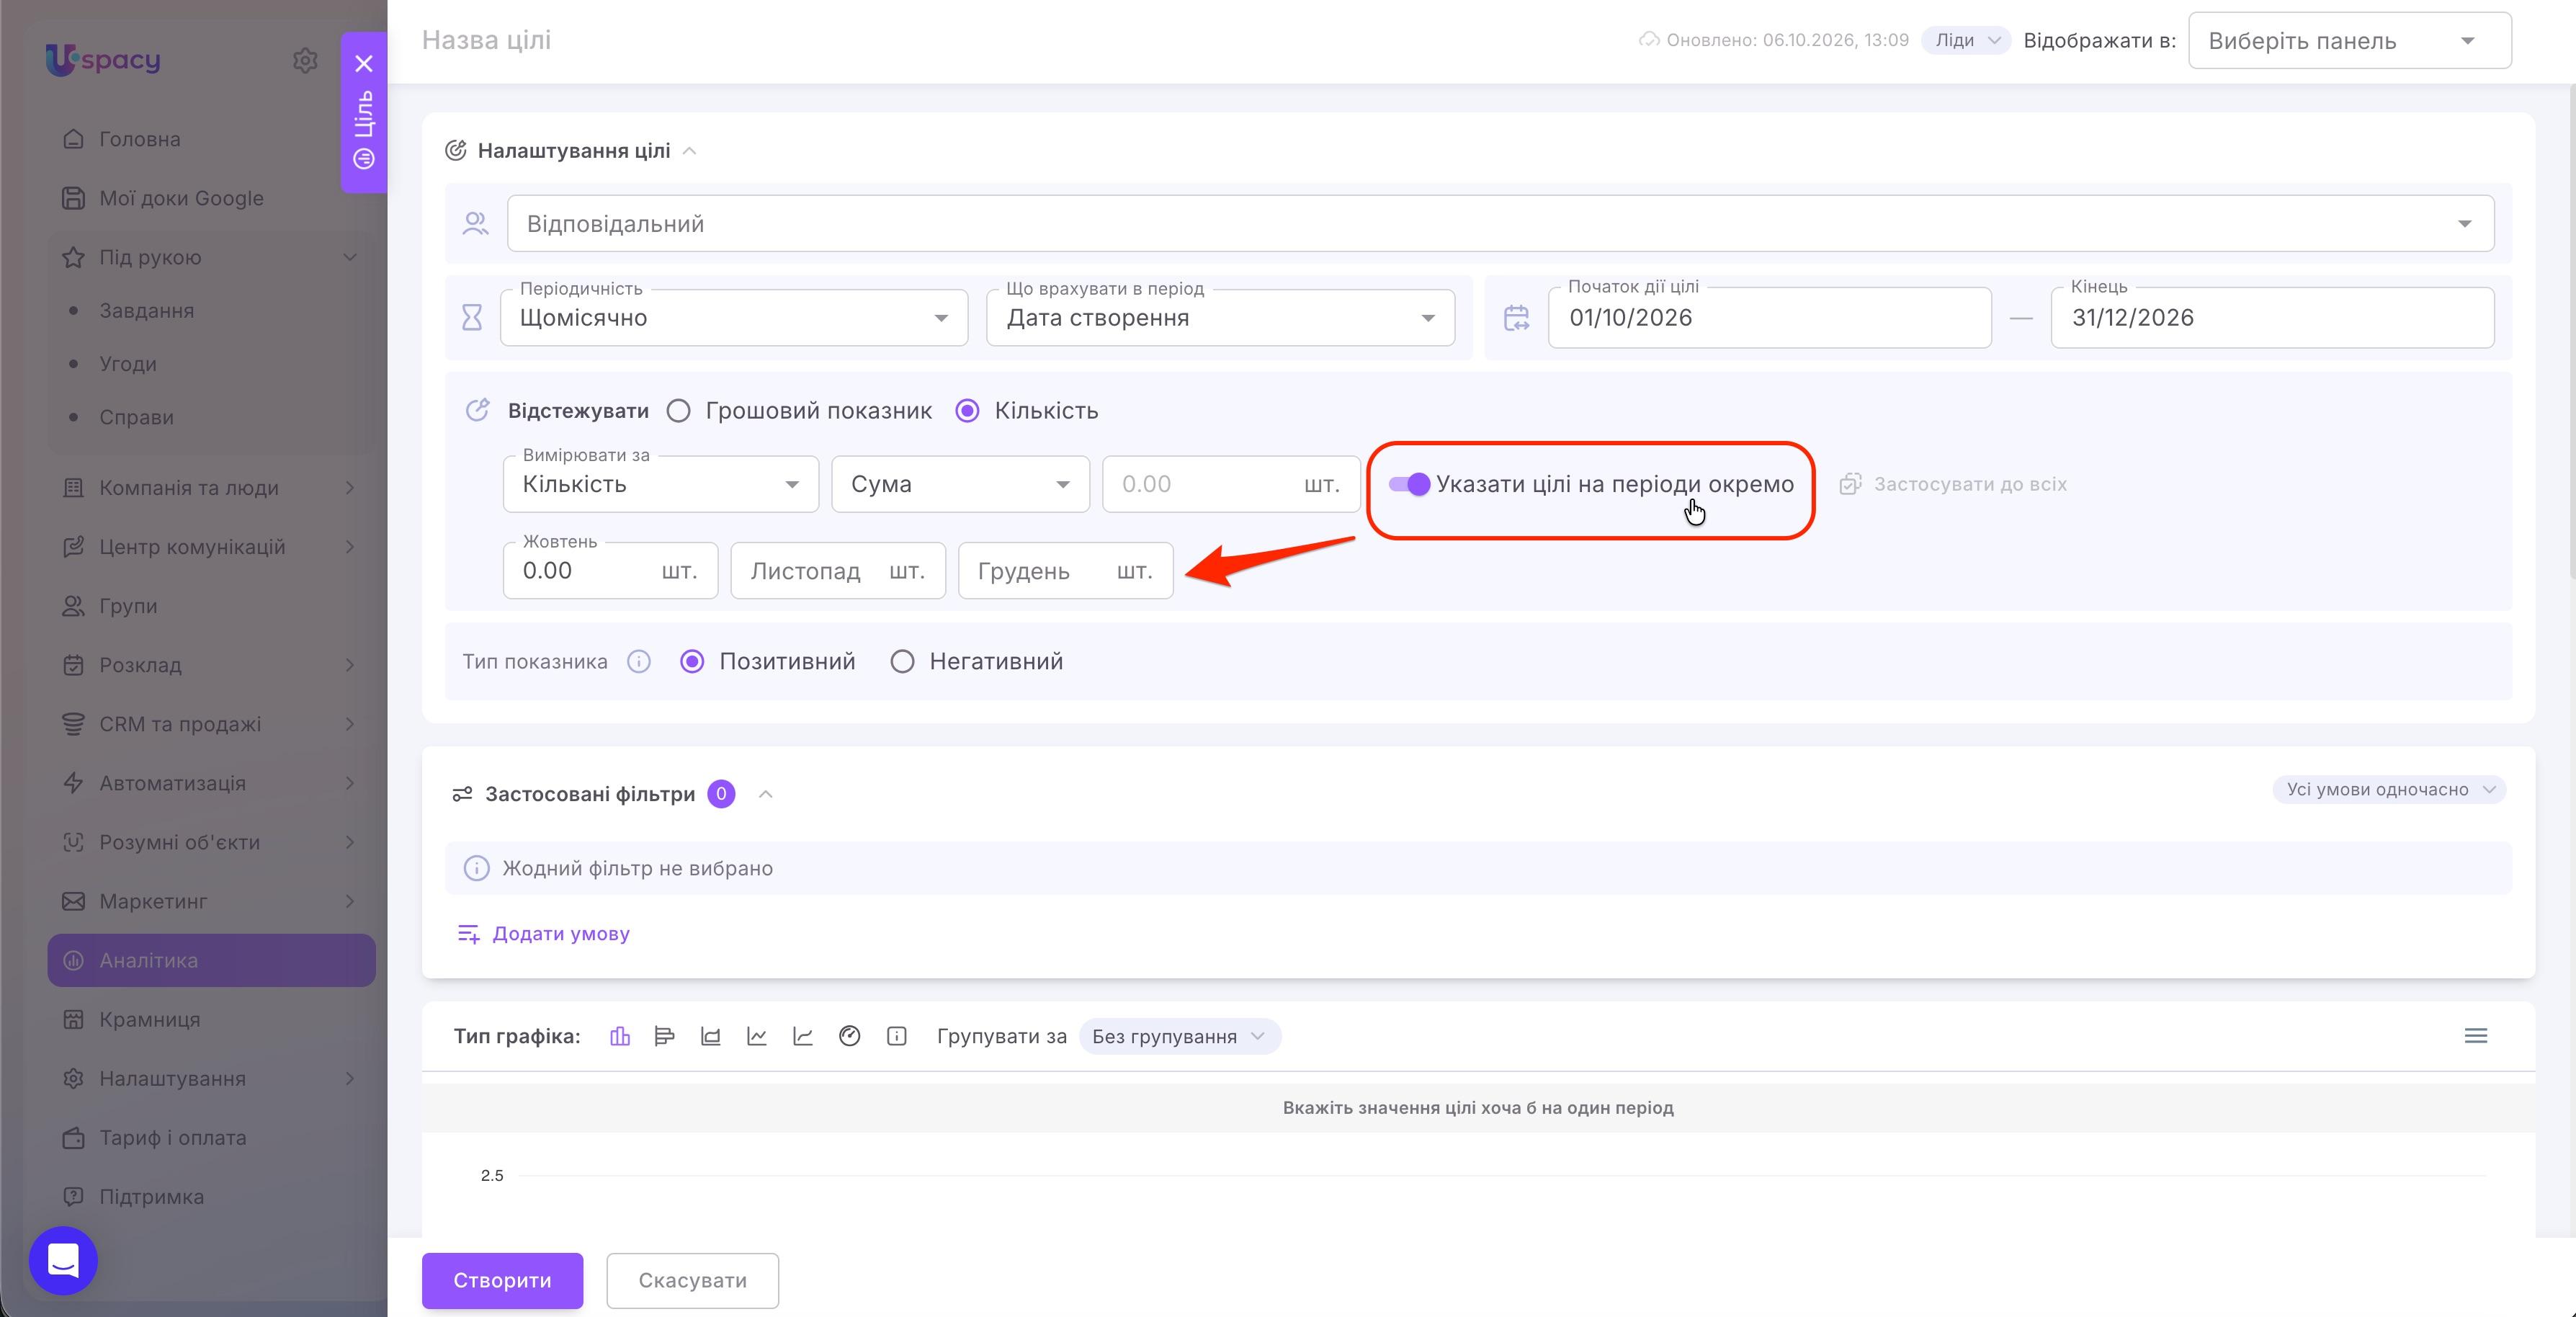Select the line chart type icon

[757, 1036]
